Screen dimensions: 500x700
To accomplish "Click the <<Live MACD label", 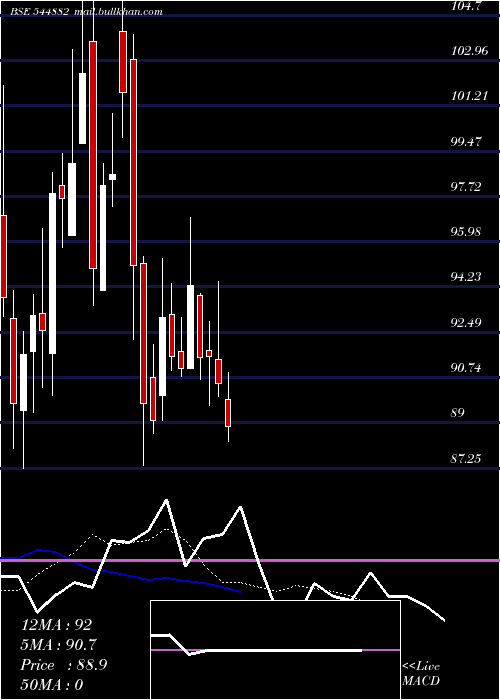I will point(421,673).
